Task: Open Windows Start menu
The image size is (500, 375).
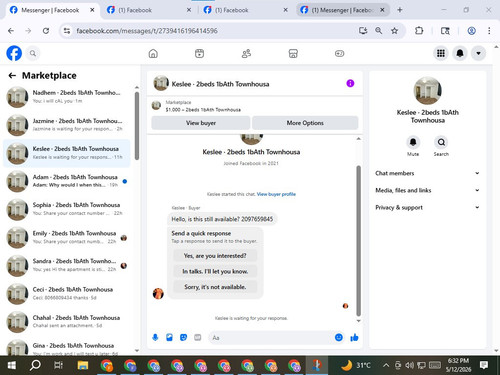Action: pyautogui.click(x=12, y=365)
